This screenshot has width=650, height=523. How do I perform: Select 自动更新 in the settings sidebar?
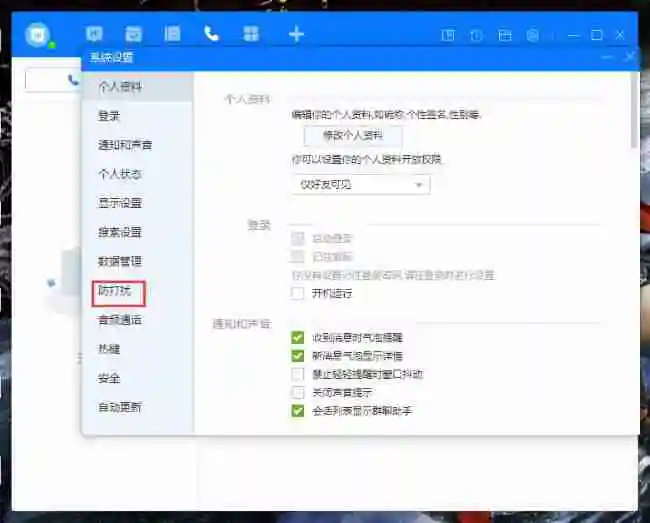click(138, 407)
